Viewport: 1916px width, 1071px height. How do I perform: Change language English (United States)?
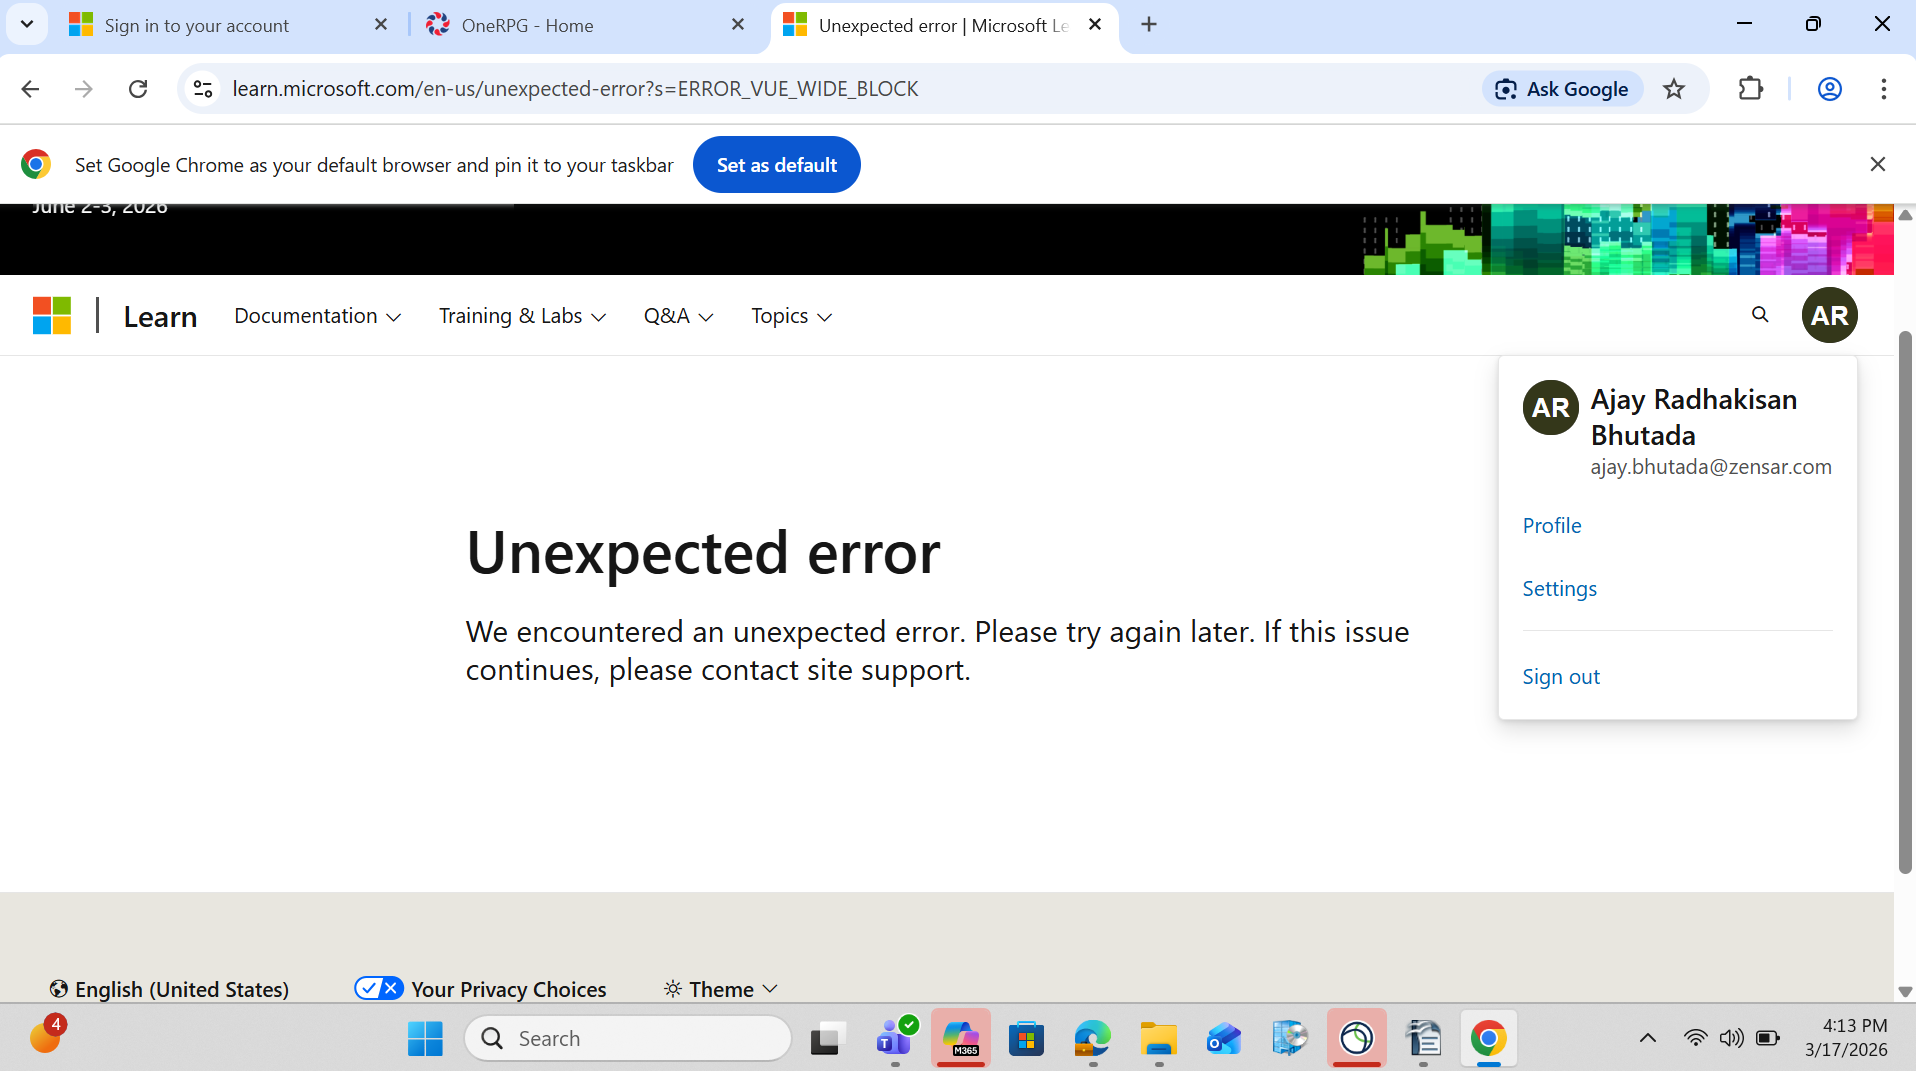point(169,989)
